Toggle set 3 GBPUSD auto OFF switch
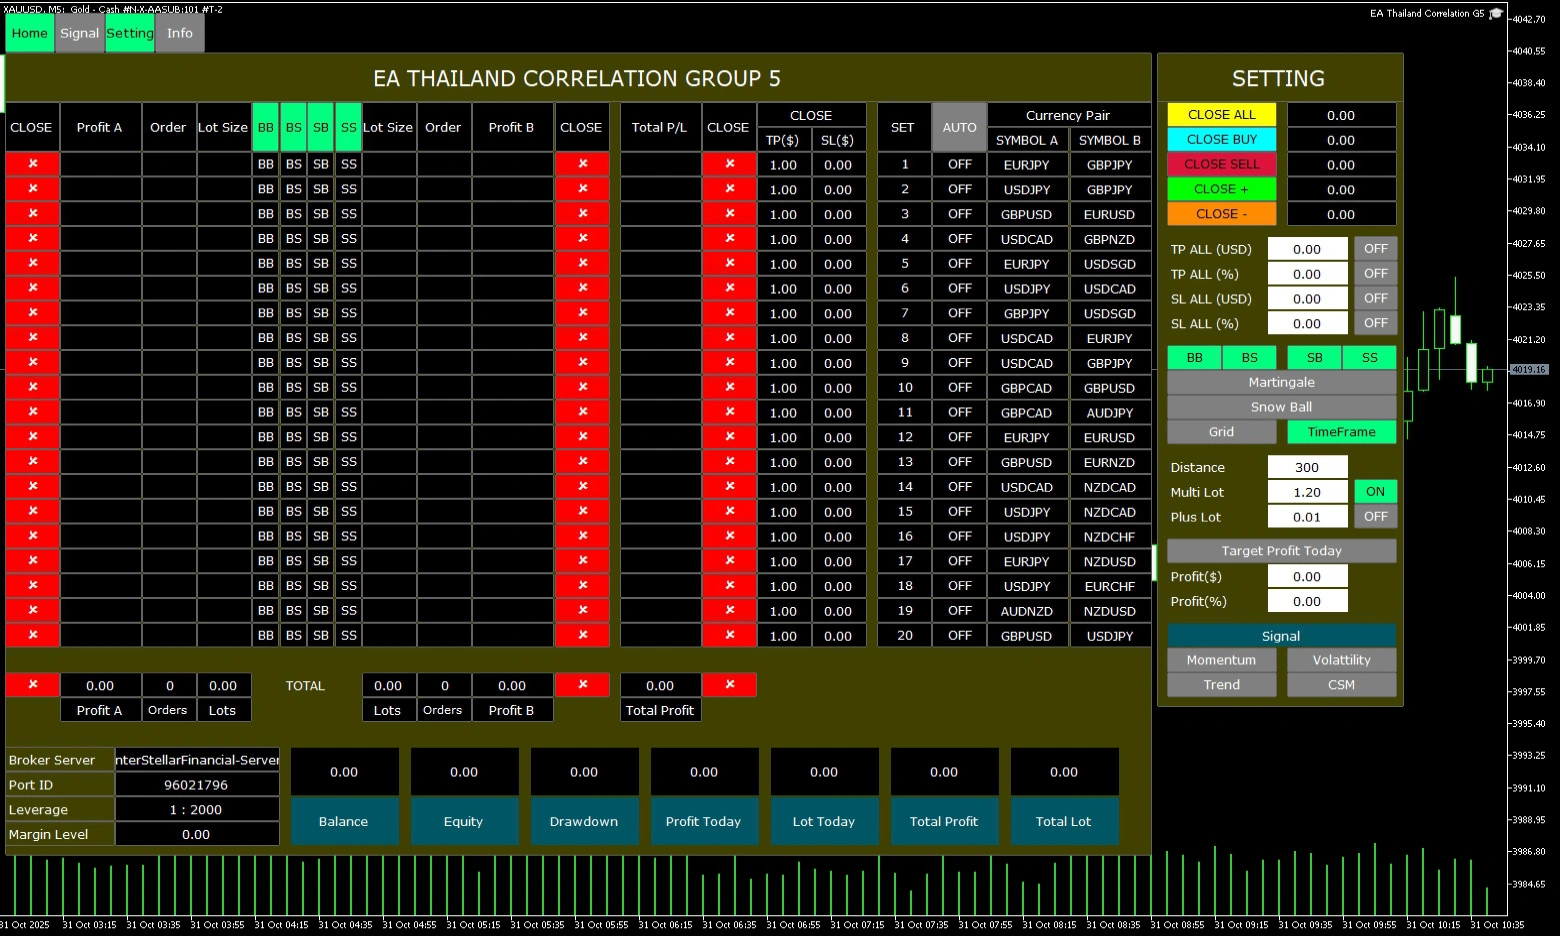Viewport: 1560px width, 936px height. pos(959,214)
